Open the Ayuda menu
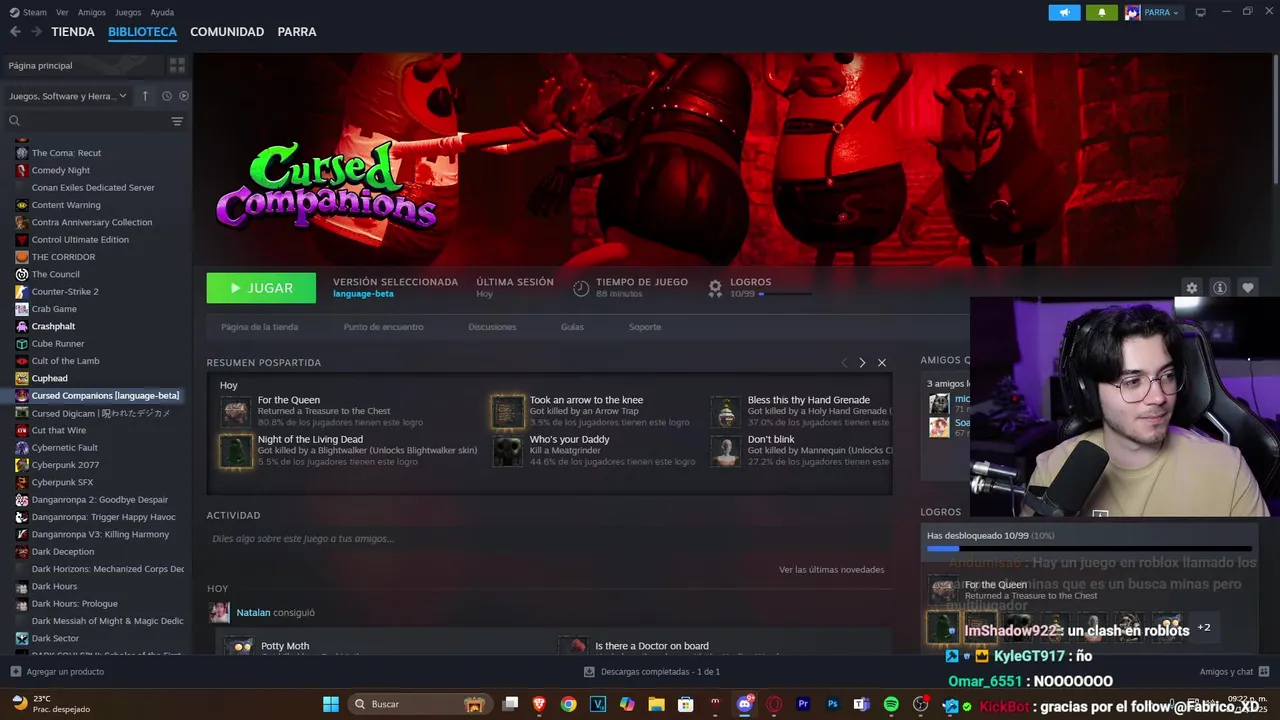The width and height of the screenshot is (1280, 720). pos(162,12)
